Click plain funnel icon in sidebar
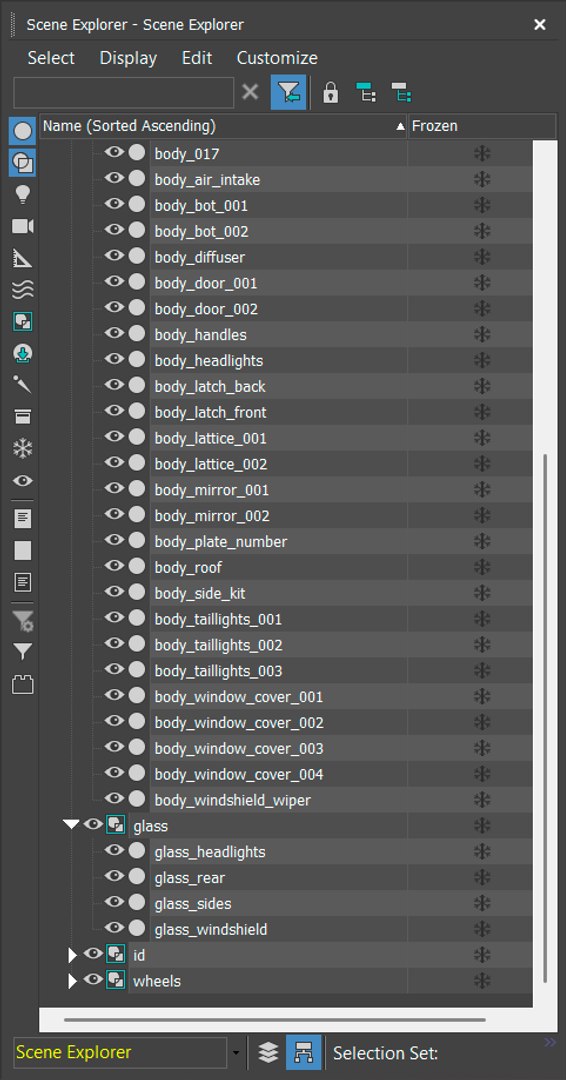The height and width of the screenshot is (1080, 566). pyautogui.click(x=23, y=652)
